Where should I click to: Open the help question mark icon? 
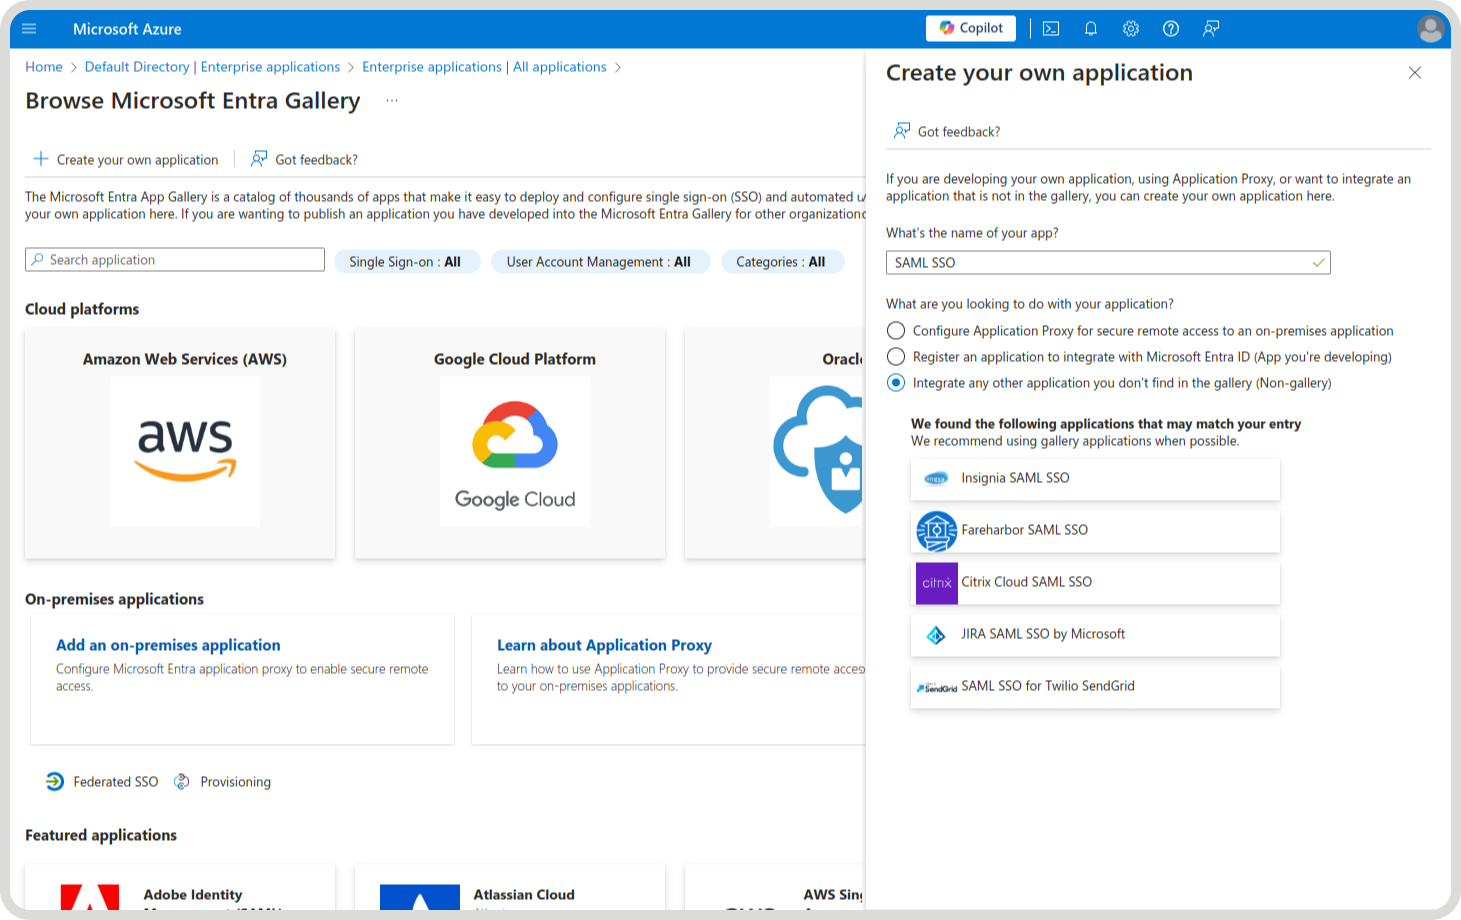tap(1171, 29)
